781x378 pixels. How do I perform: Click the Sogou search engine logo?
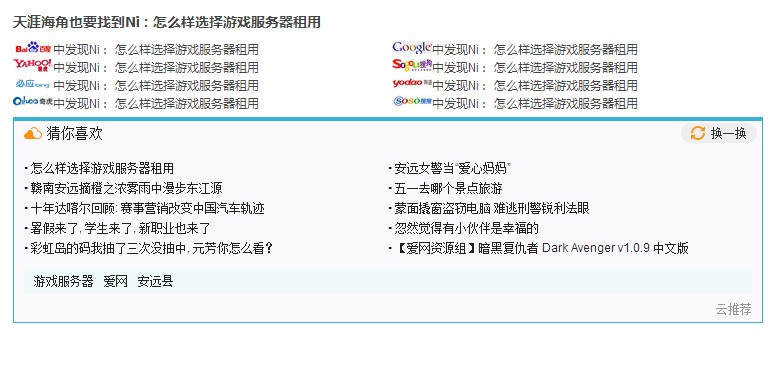412,65
